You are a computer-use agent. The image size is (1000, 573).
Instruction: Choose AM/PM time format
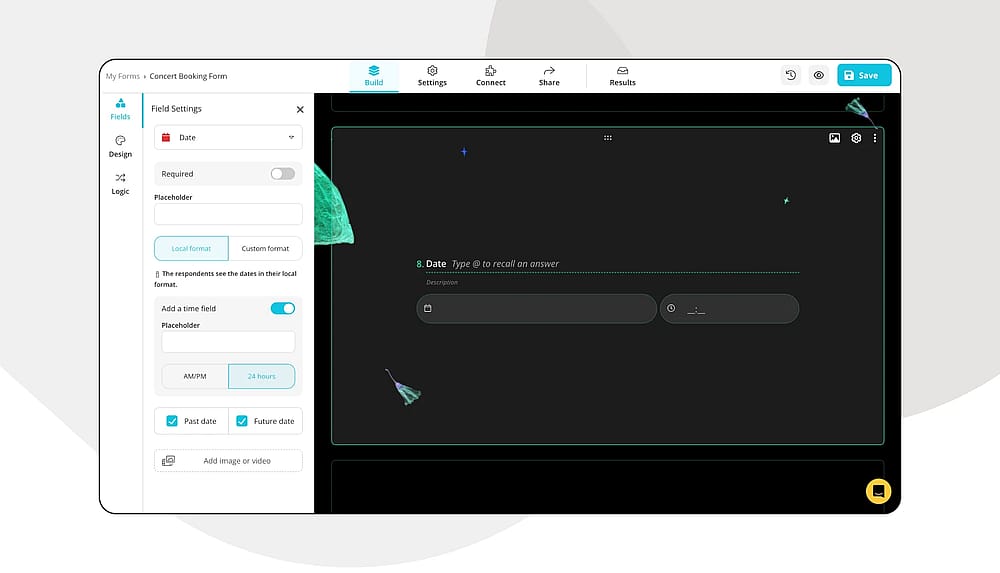195,376
